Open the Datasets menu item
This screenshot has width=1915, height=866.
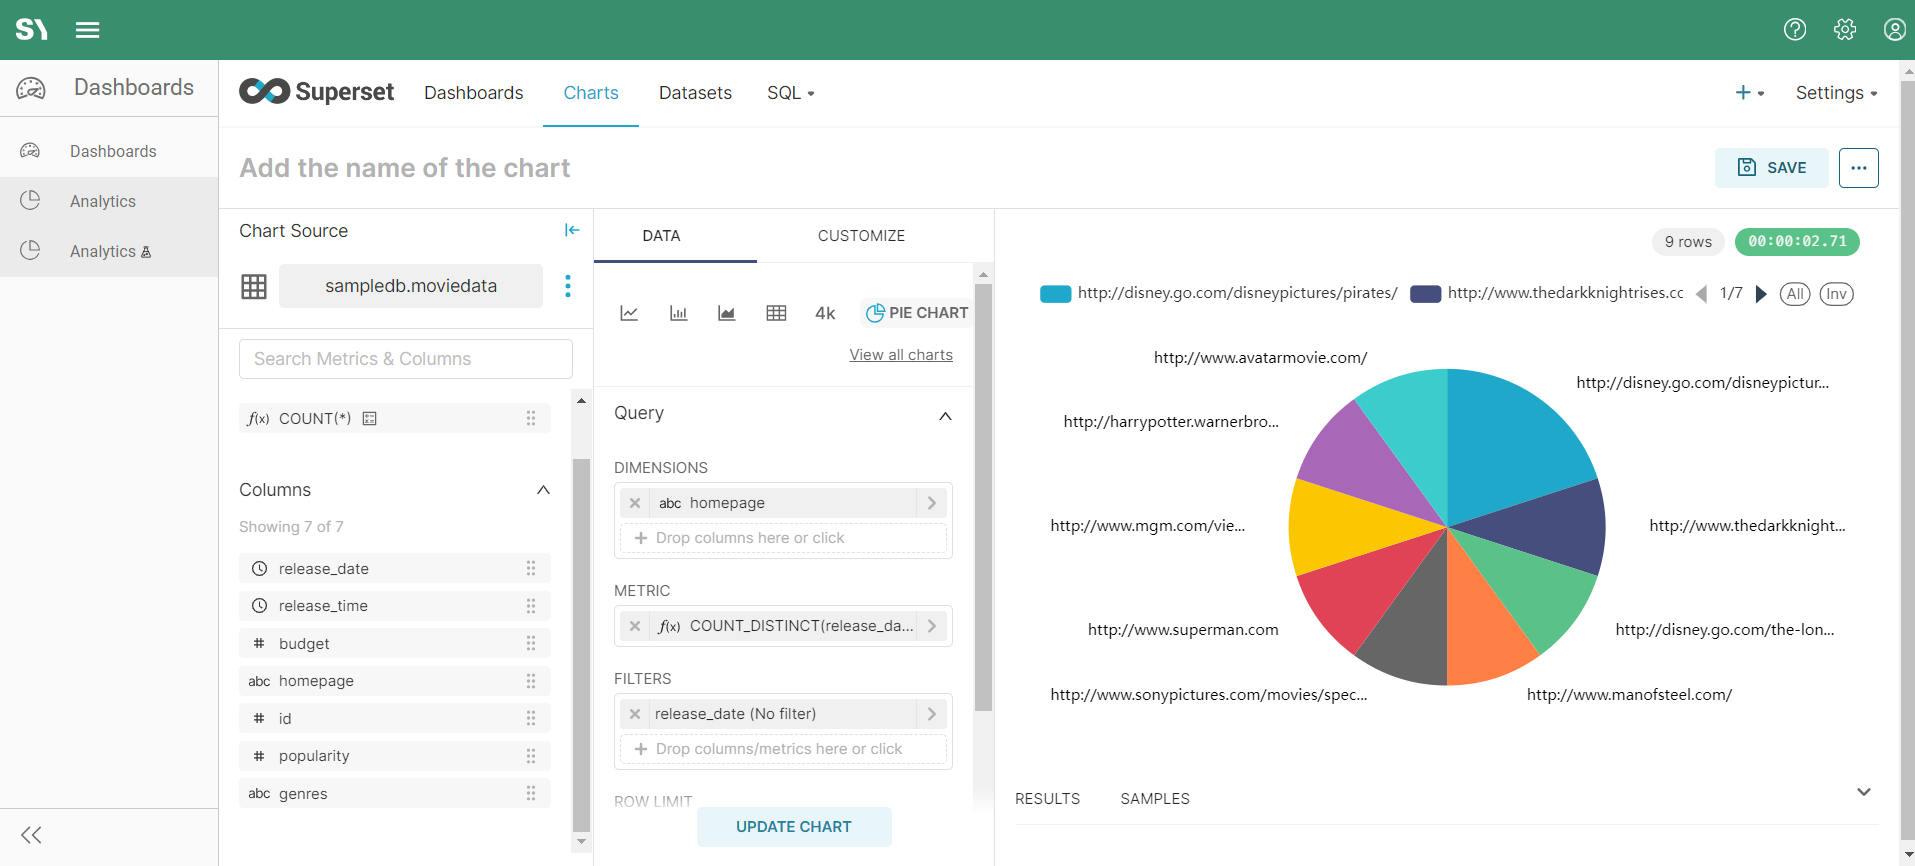click(695, 93)
